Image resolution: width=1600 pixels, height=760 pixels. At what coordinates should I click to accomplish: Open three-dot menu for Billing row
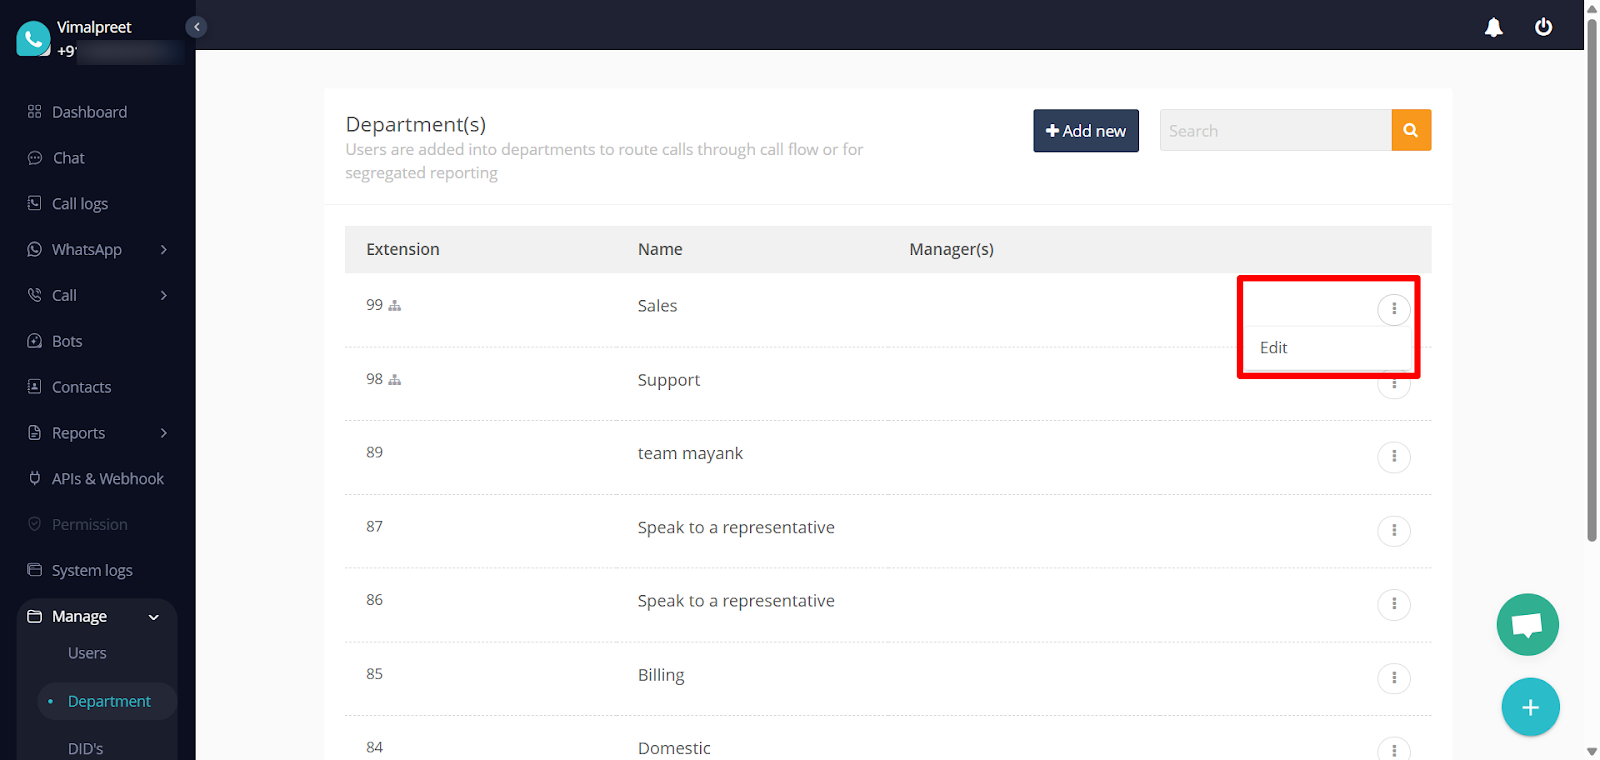(1393, 678)
